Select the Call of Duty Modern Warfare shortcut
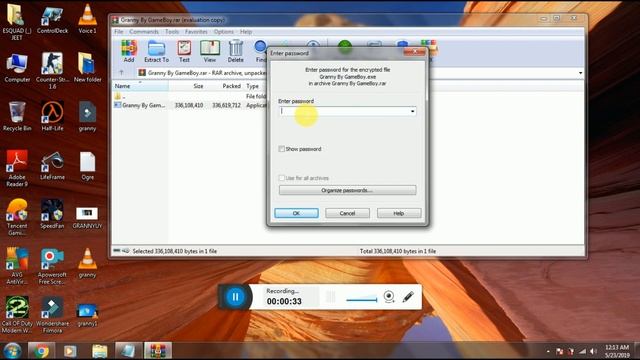Screen dimensions: 640x360 (17, 315)
